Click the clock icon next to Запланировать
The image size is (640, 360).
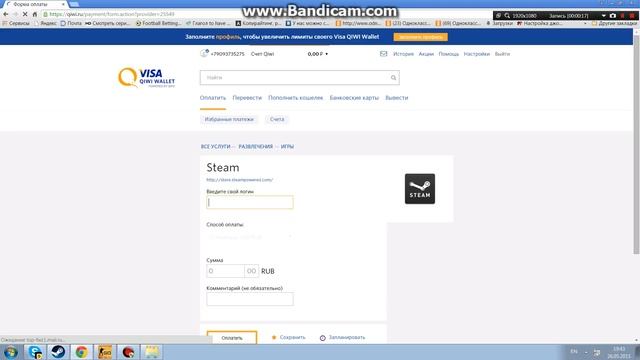coord(322,338)
